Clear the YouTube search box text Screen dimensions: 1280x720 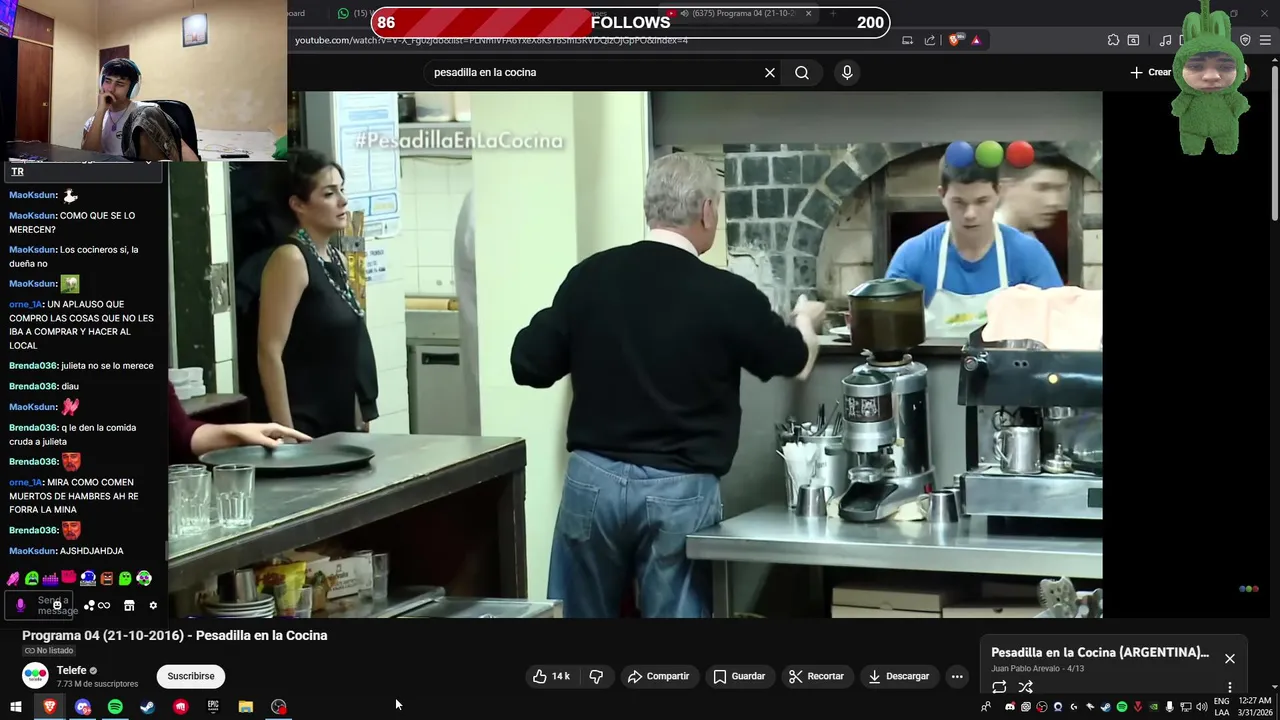click(770, 72)
